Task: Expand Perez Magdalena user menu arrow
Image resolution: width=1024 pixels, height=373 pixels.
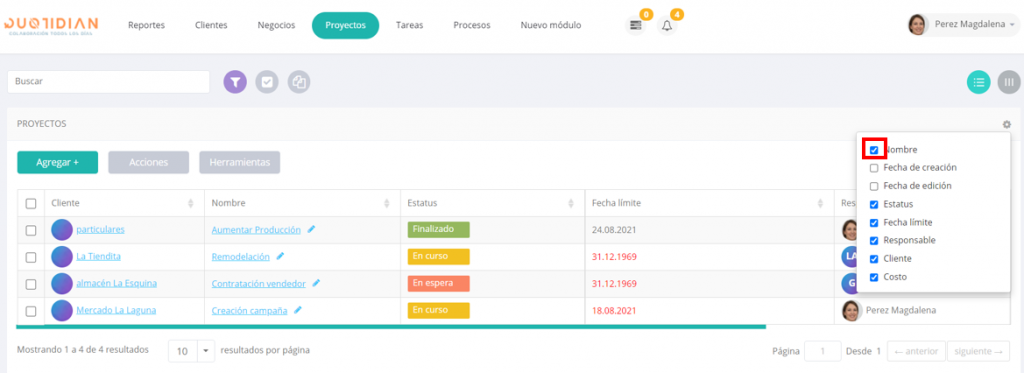Action: [x=1012, y=25]
